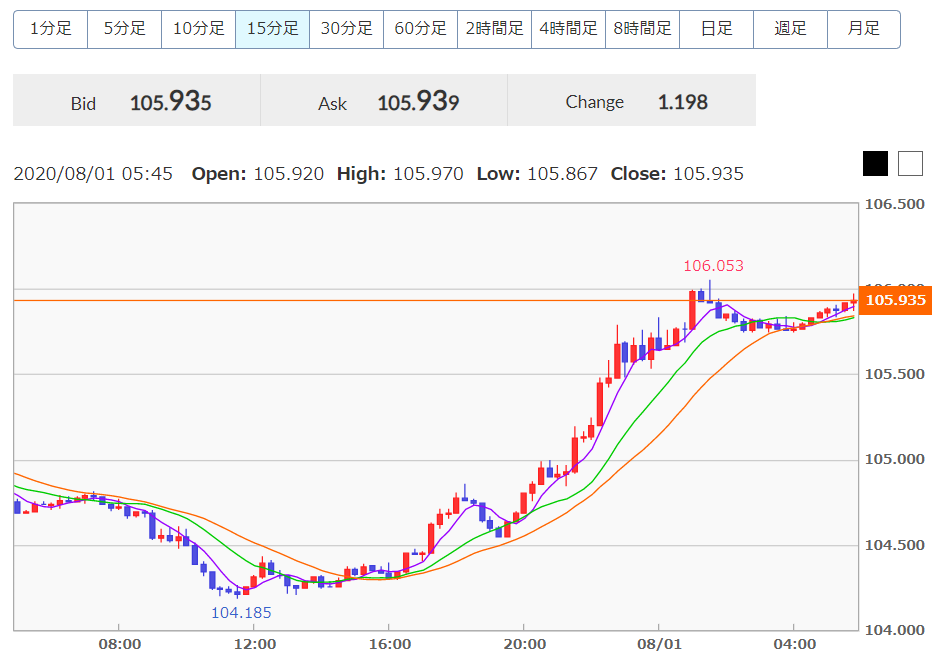Switch chart to 30分足 interval
Screen dimensions: 952x664
[x=347, y=29]
